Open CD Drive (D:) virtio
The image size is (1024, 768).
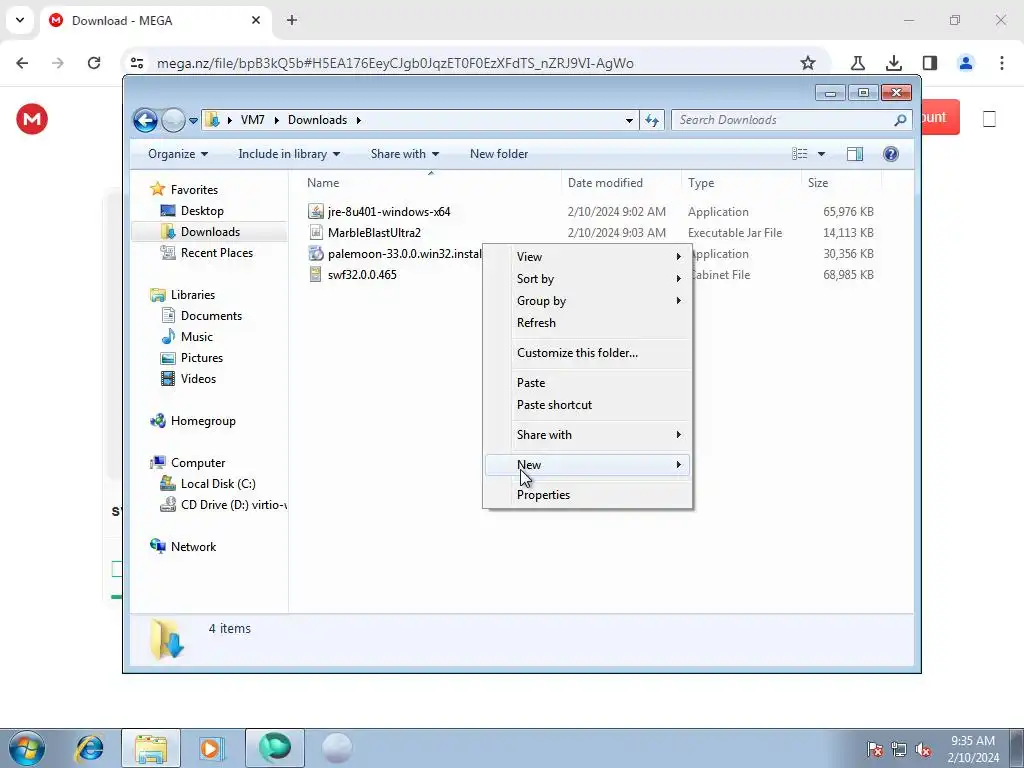point(233,505)
